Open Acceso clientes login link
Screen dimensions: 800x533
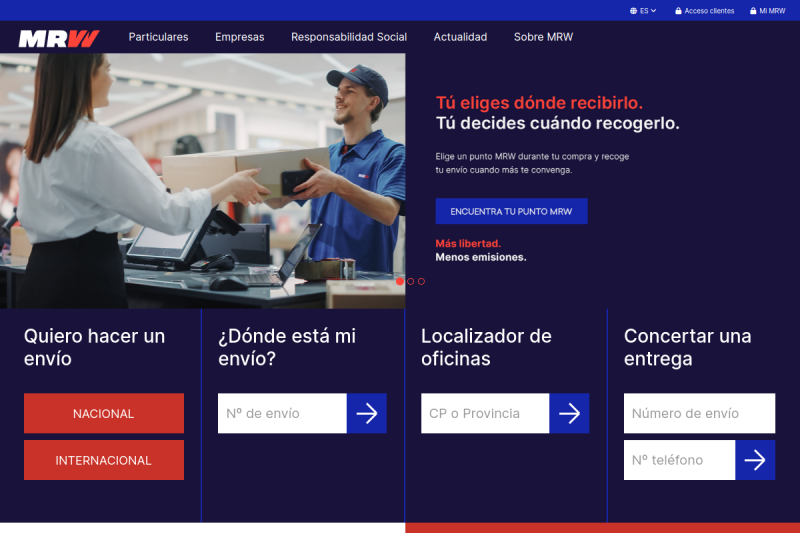(704, 11)
